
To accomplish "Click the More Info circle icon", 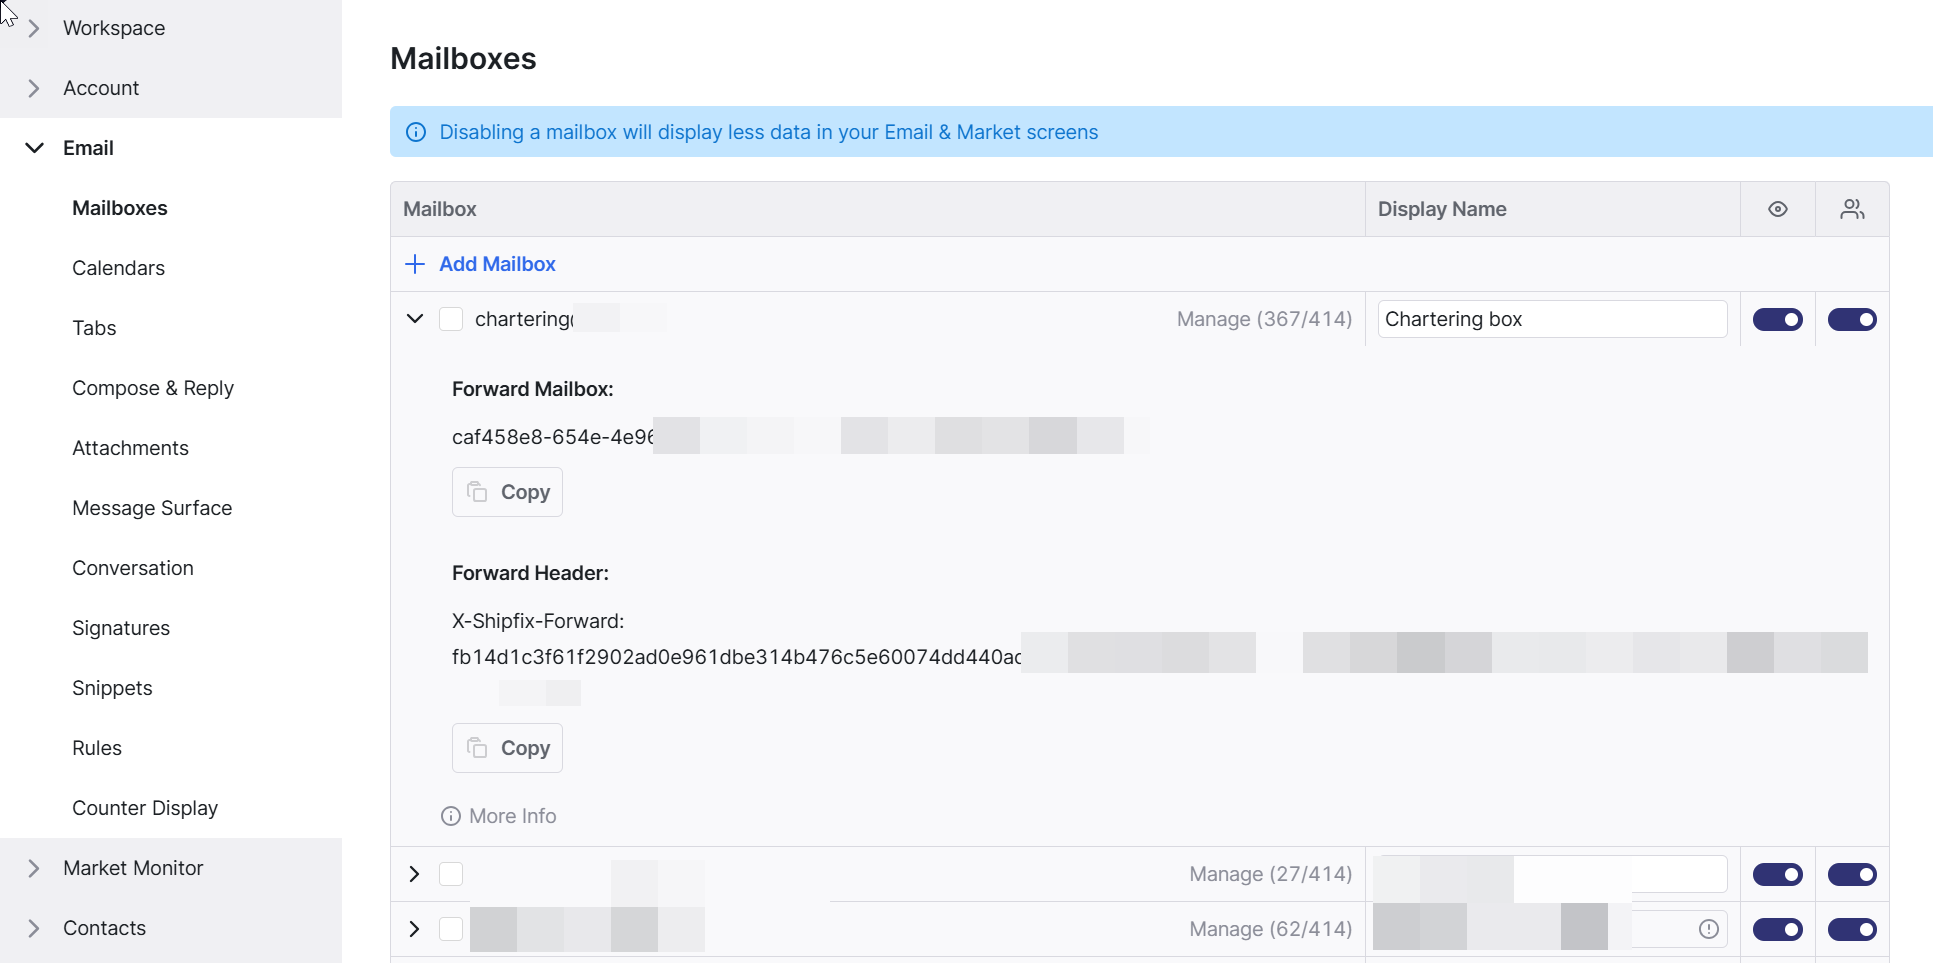I will click(x=451, y=816).
